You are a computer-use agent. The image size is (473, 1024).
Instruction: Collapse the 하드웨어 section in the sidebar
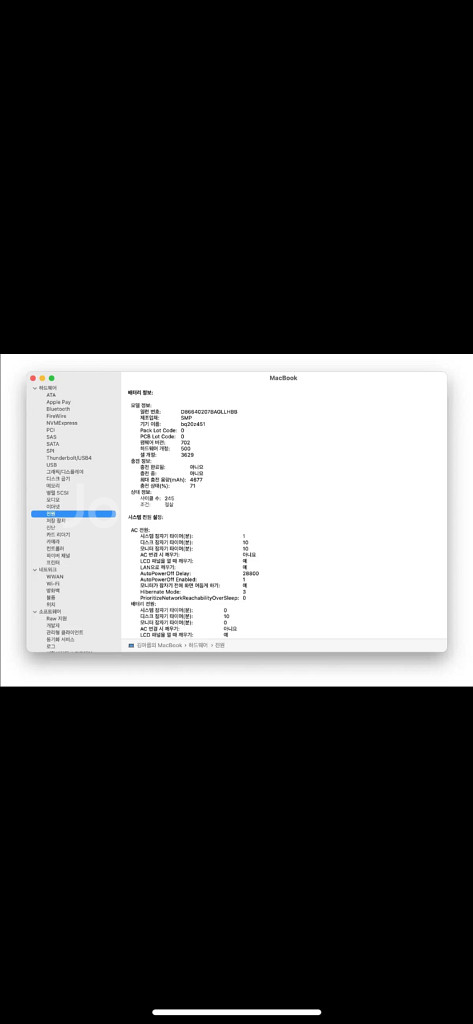point(35,388)
